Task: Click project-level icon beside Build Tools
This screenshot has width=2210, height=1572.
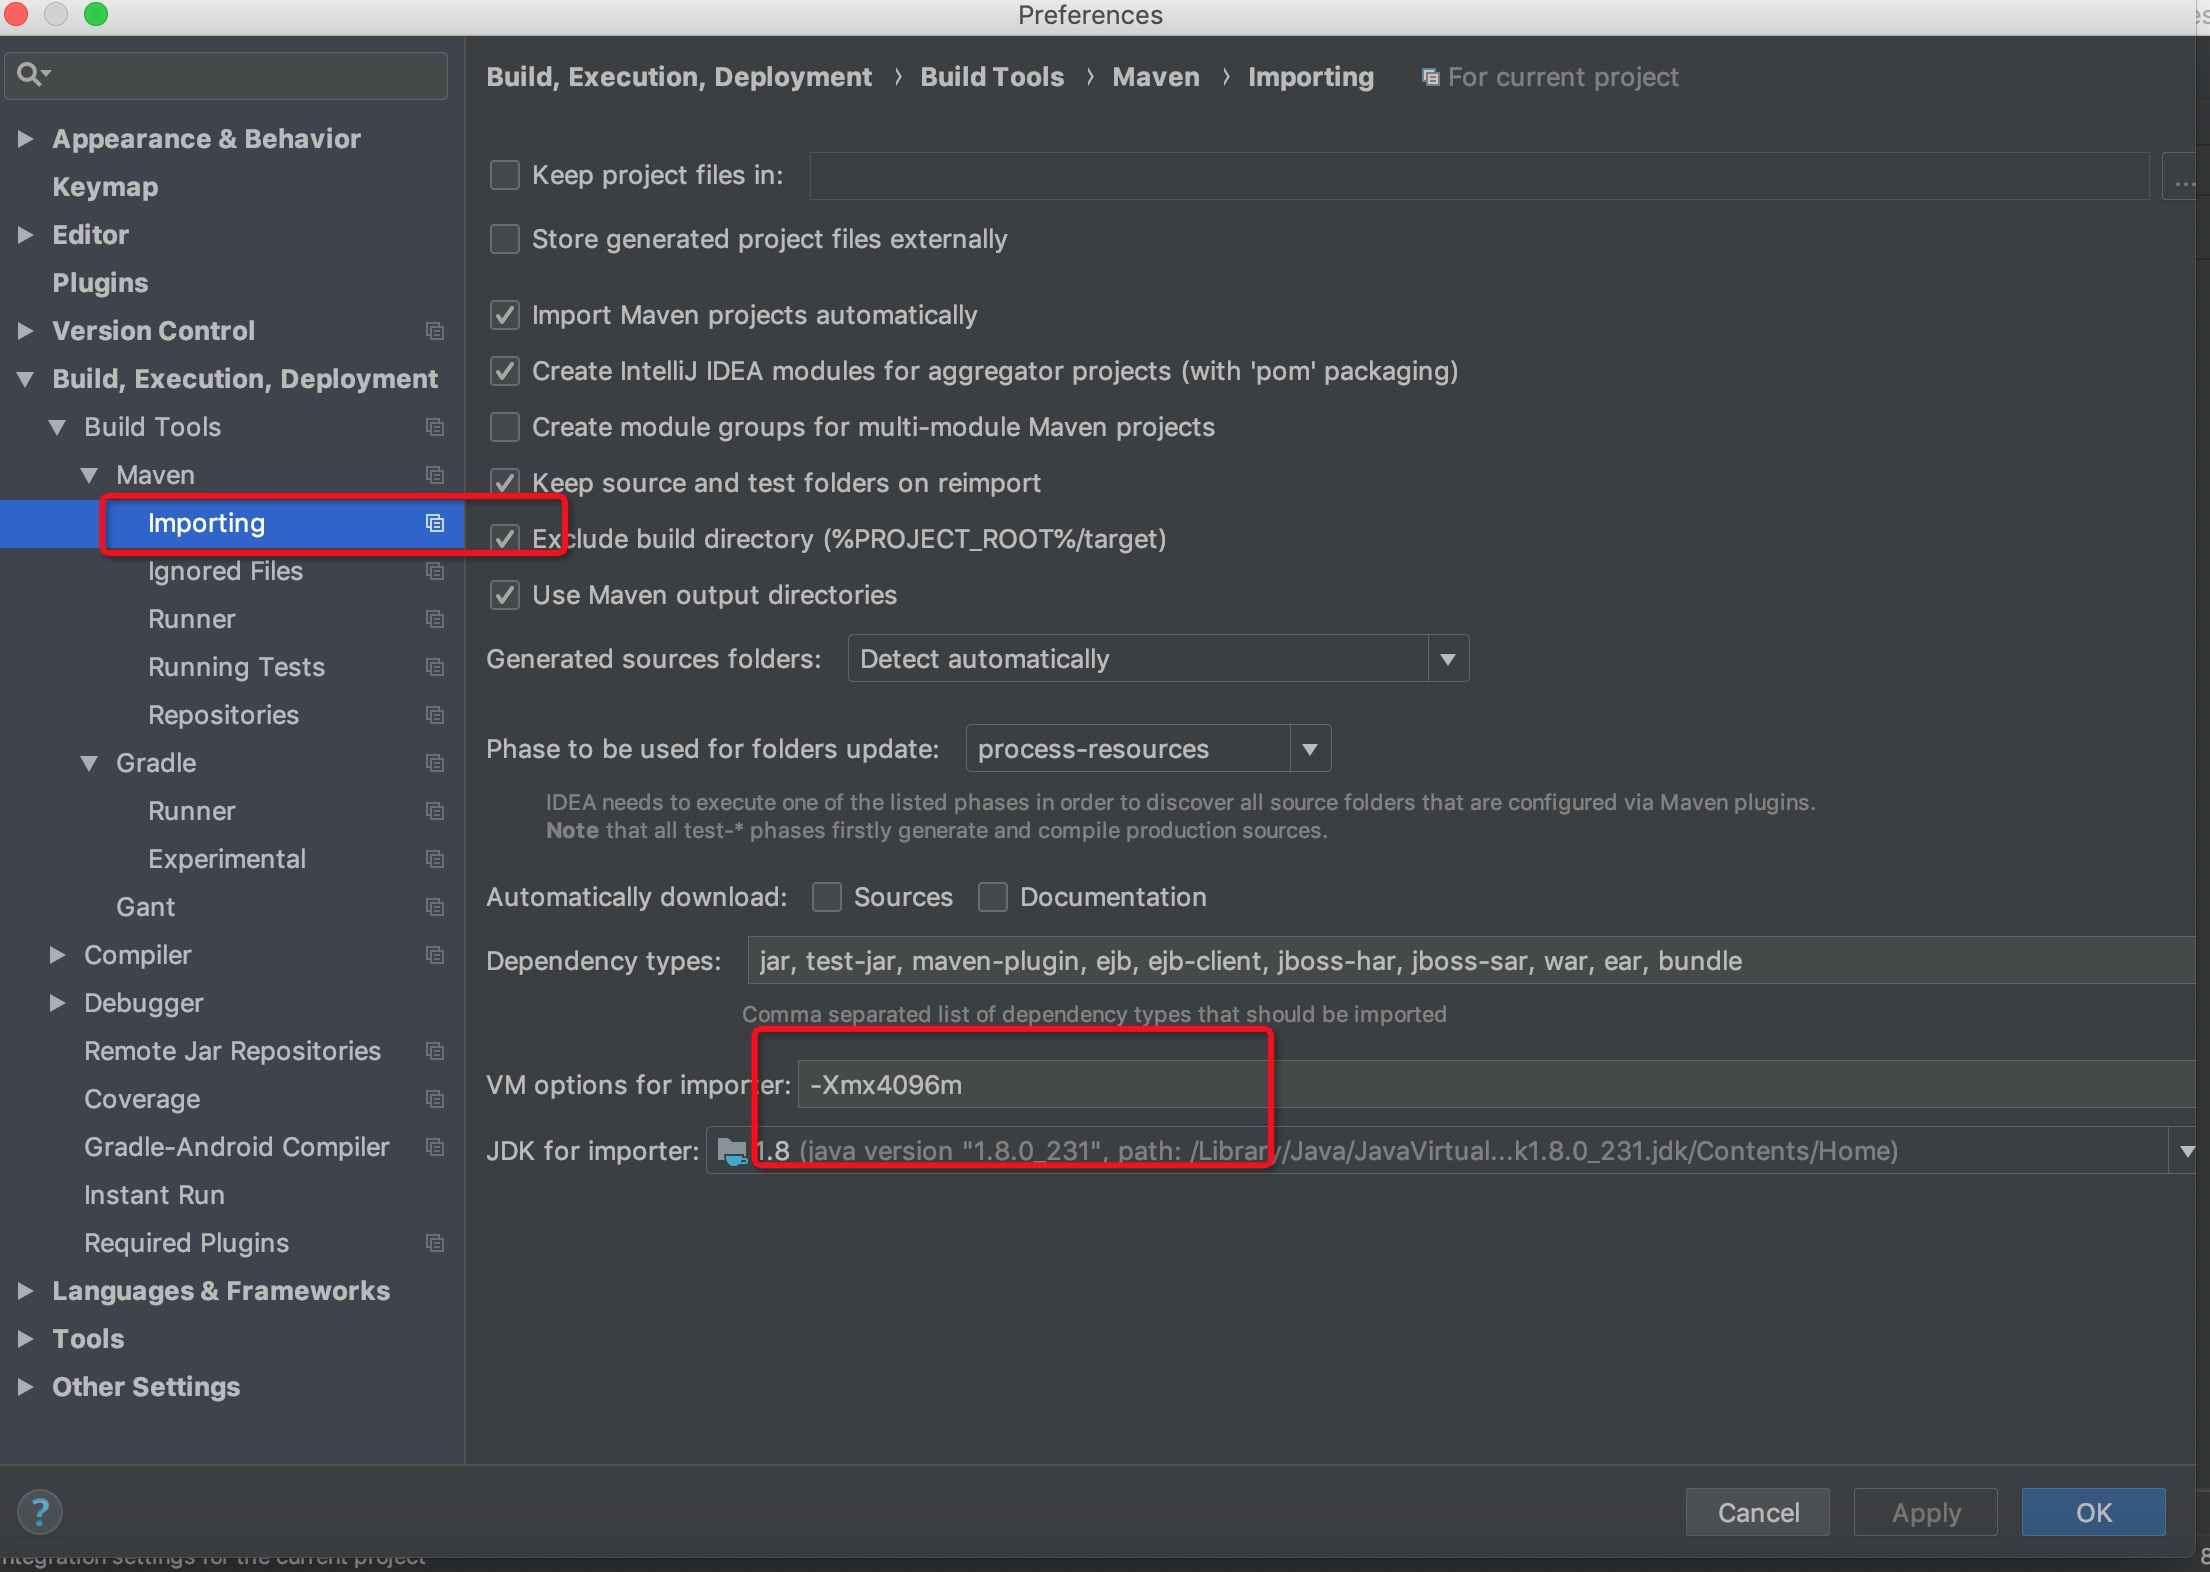Action: tap(435, 427)
